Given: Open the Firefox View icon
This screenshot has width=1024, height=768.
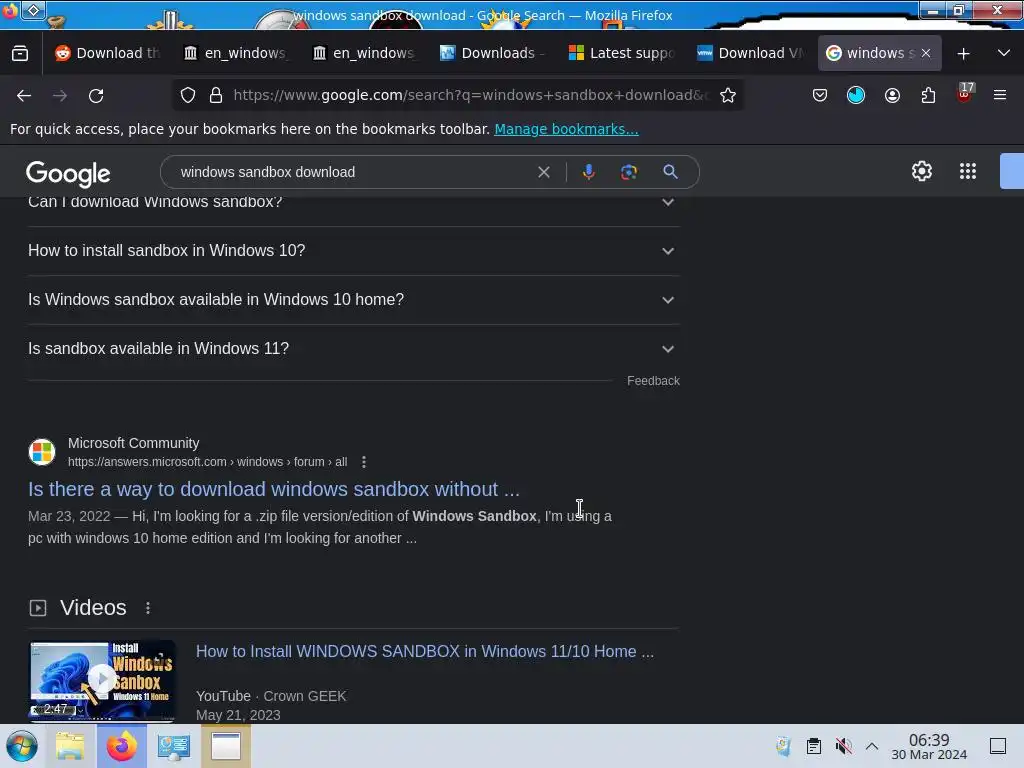Looking at the screenshot, I should click(20, 53).
